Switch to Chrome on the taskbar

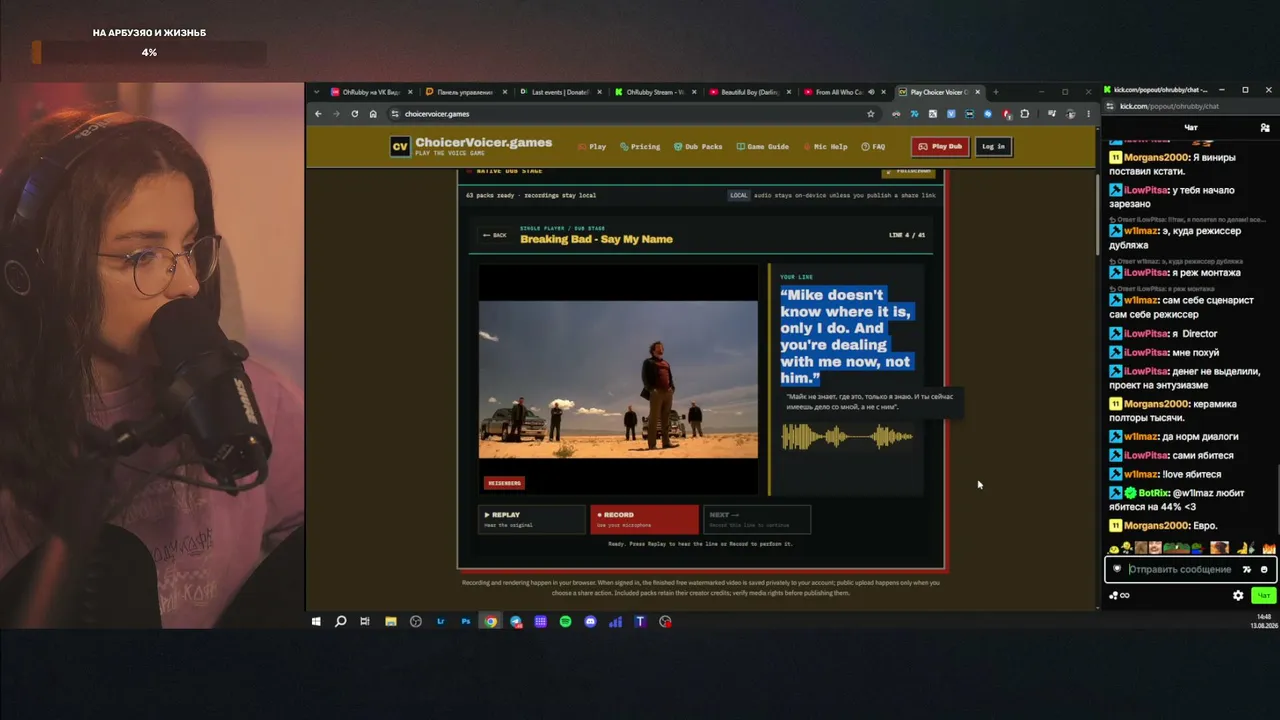[490, 621]
